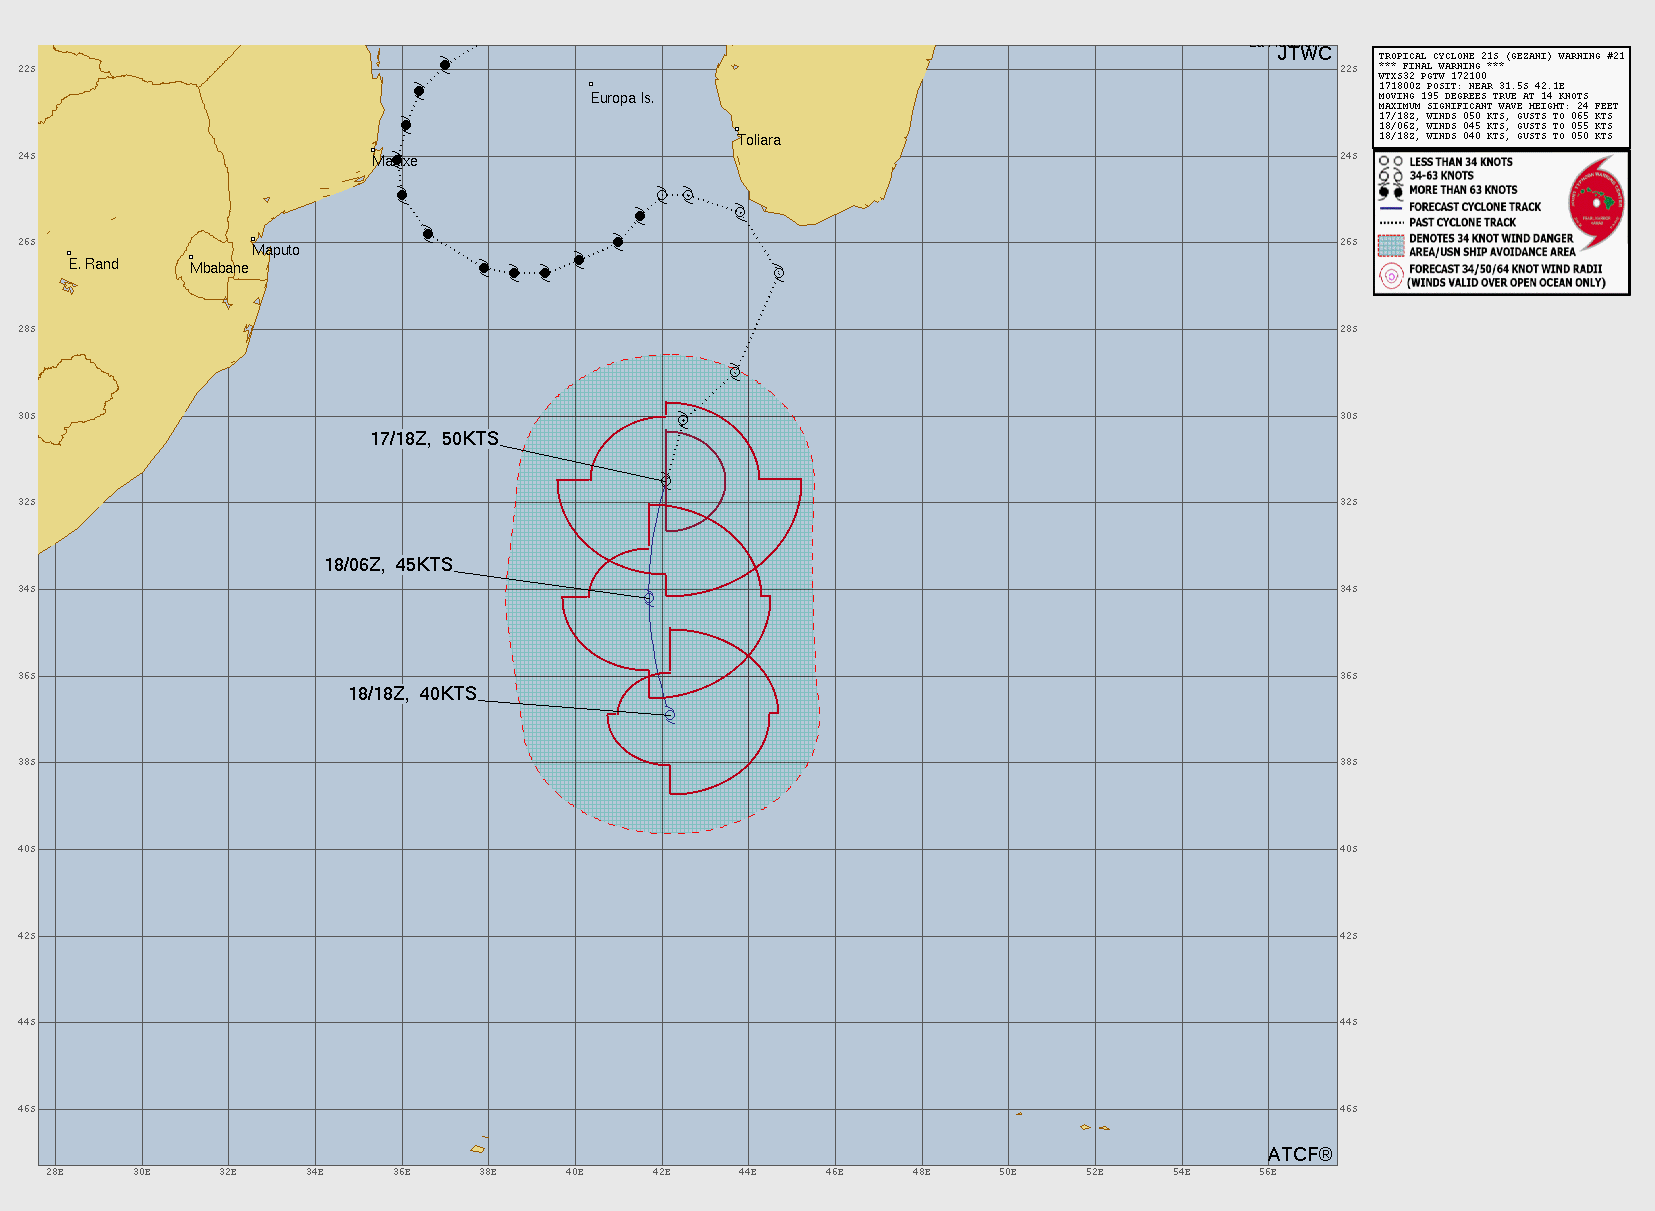Image resolution: width=1655 pixels, height=1211 pixels.
Task: Click the 'Forecast Cyclone Track' legend entry
Action: click(x=1474, y=207)
